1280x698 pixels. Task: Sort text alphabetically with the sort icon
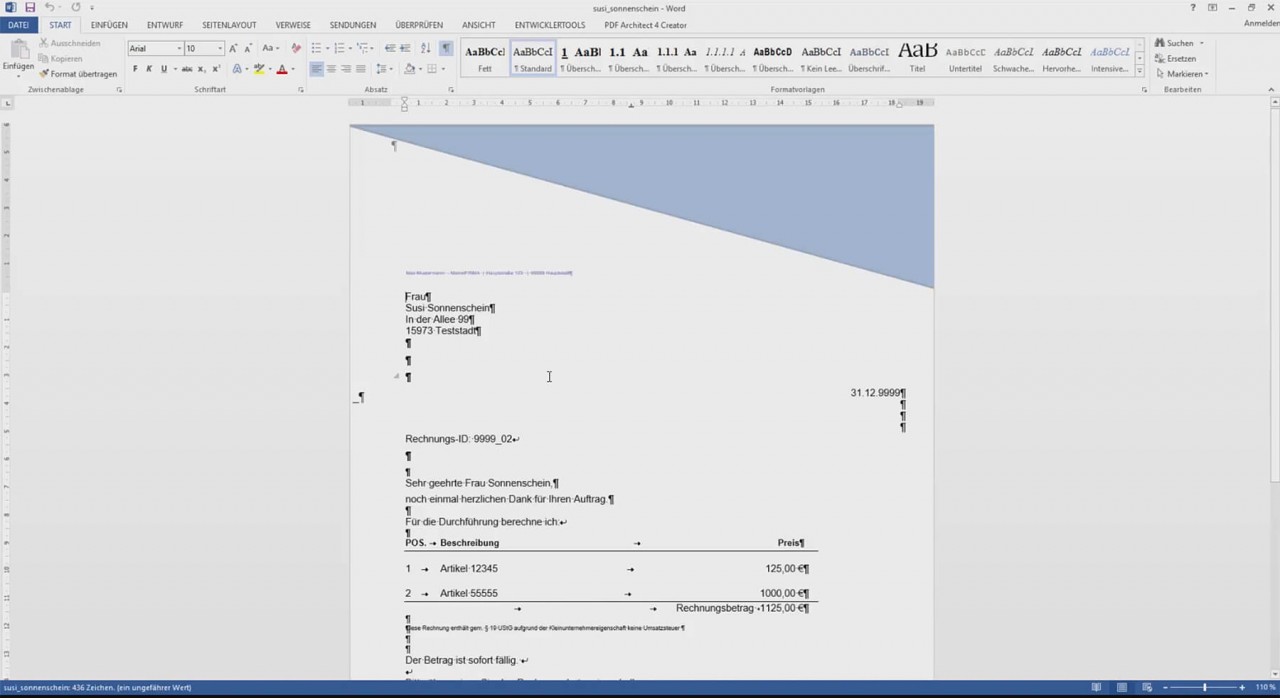point(425,47)
